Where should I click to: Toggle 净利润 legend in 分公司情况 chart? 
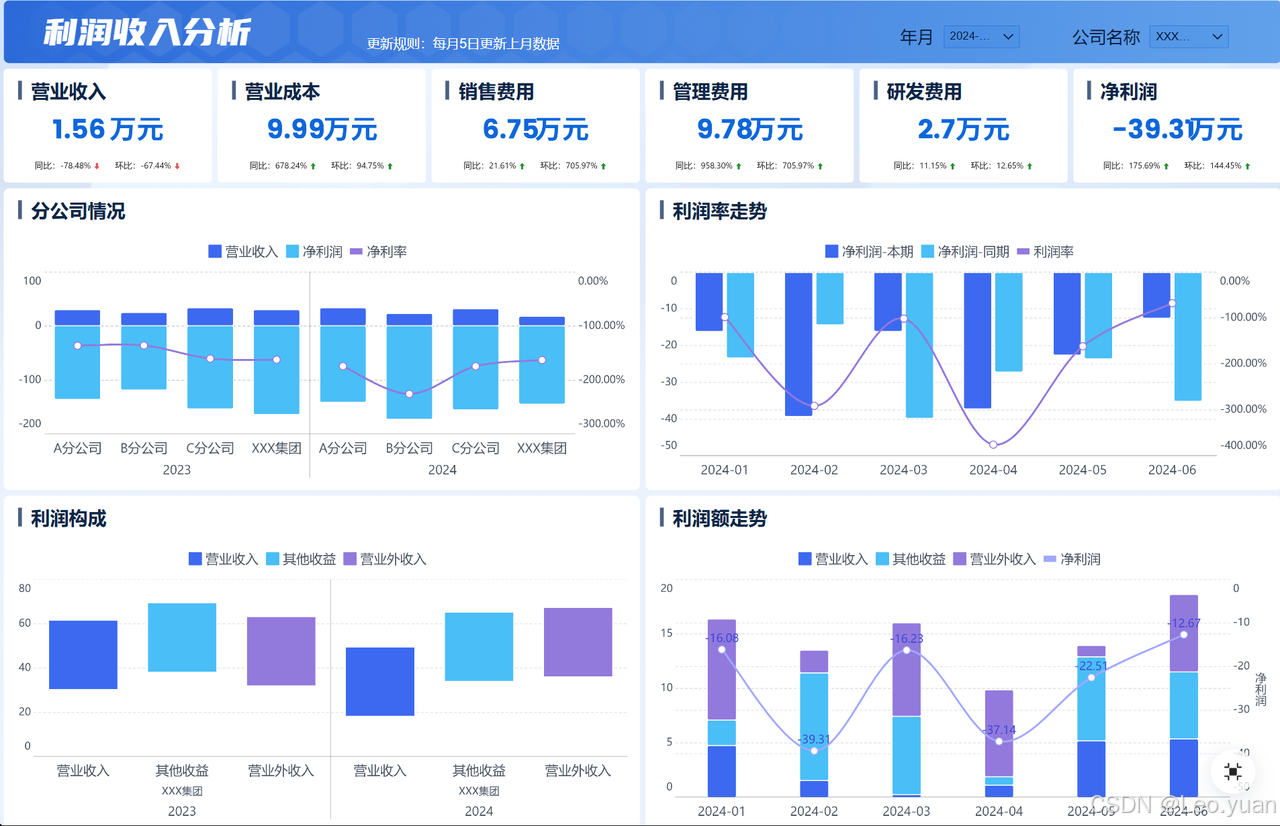(x=315, y=252)
